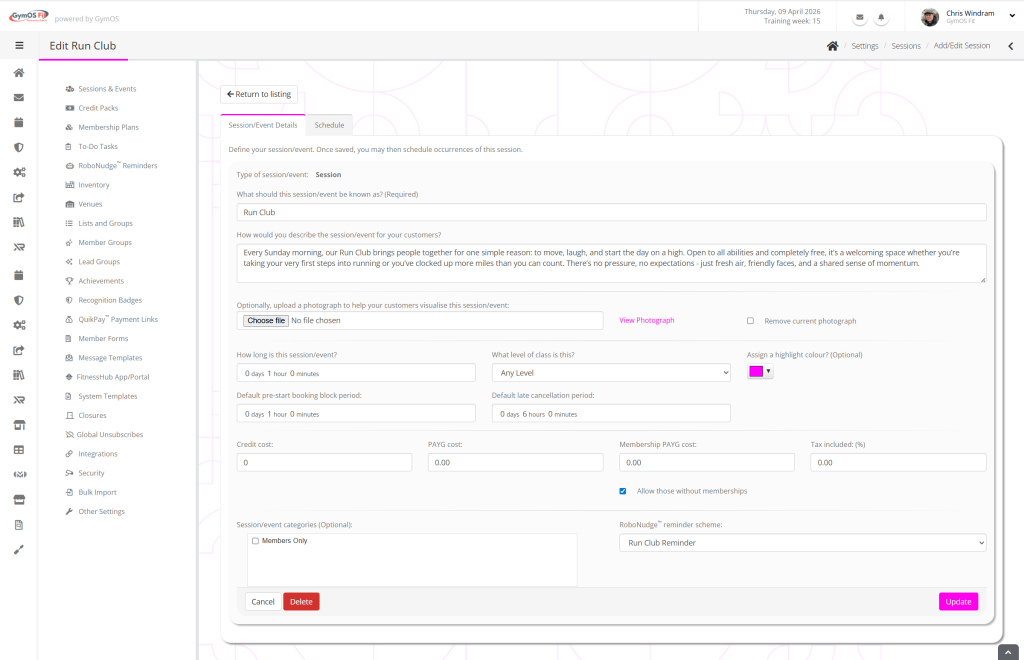Click the session name input field
The image size is (1024, 660).
[611, 212]
